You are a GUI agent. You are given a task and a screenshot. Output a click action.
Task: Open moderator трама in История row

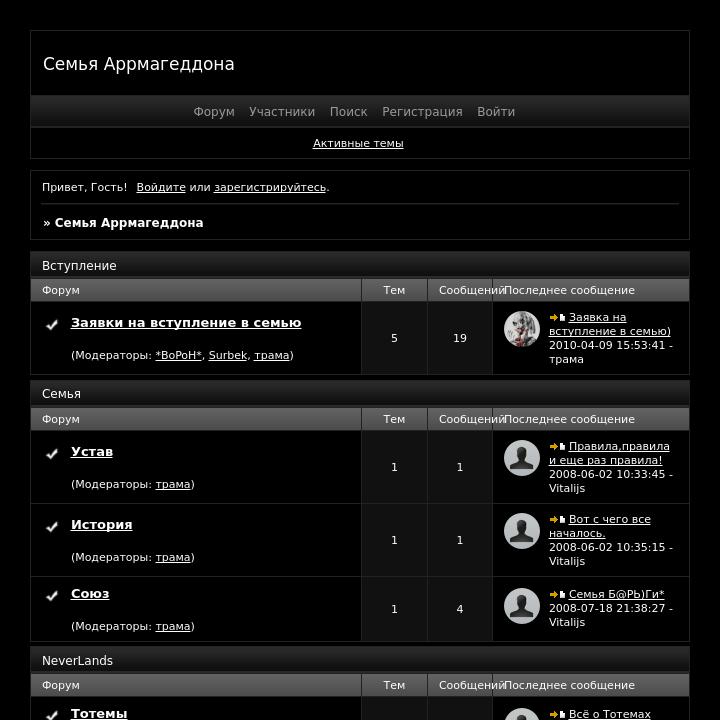[x=173, y=557]
